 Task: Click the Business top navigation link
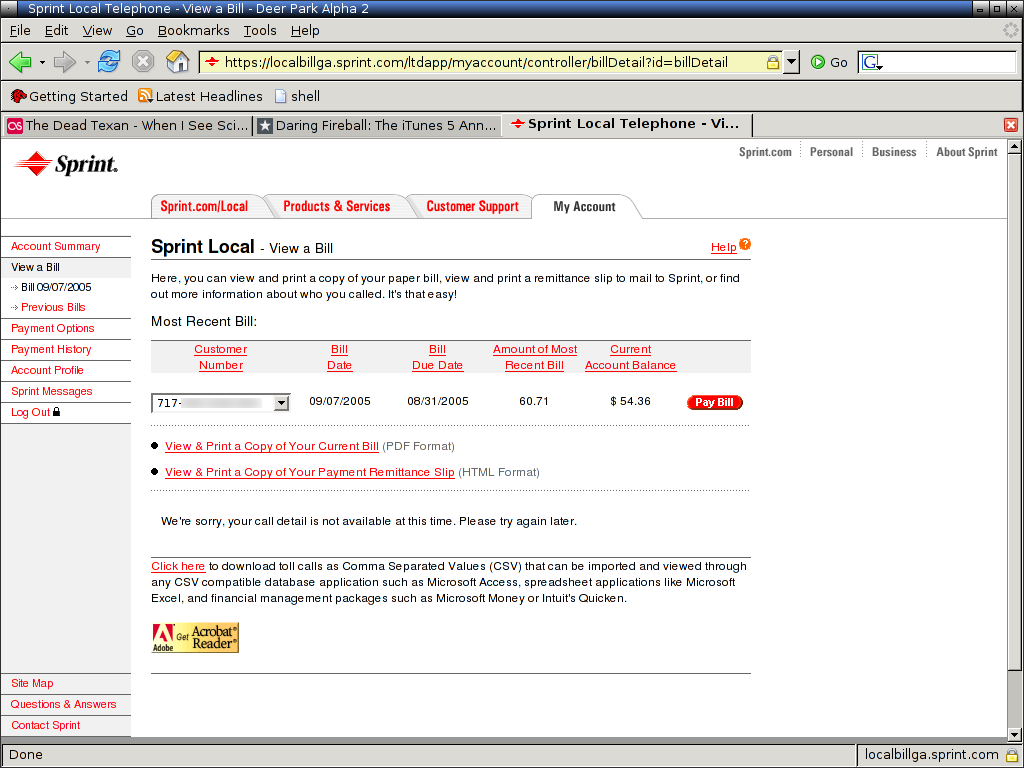point(894,152)
